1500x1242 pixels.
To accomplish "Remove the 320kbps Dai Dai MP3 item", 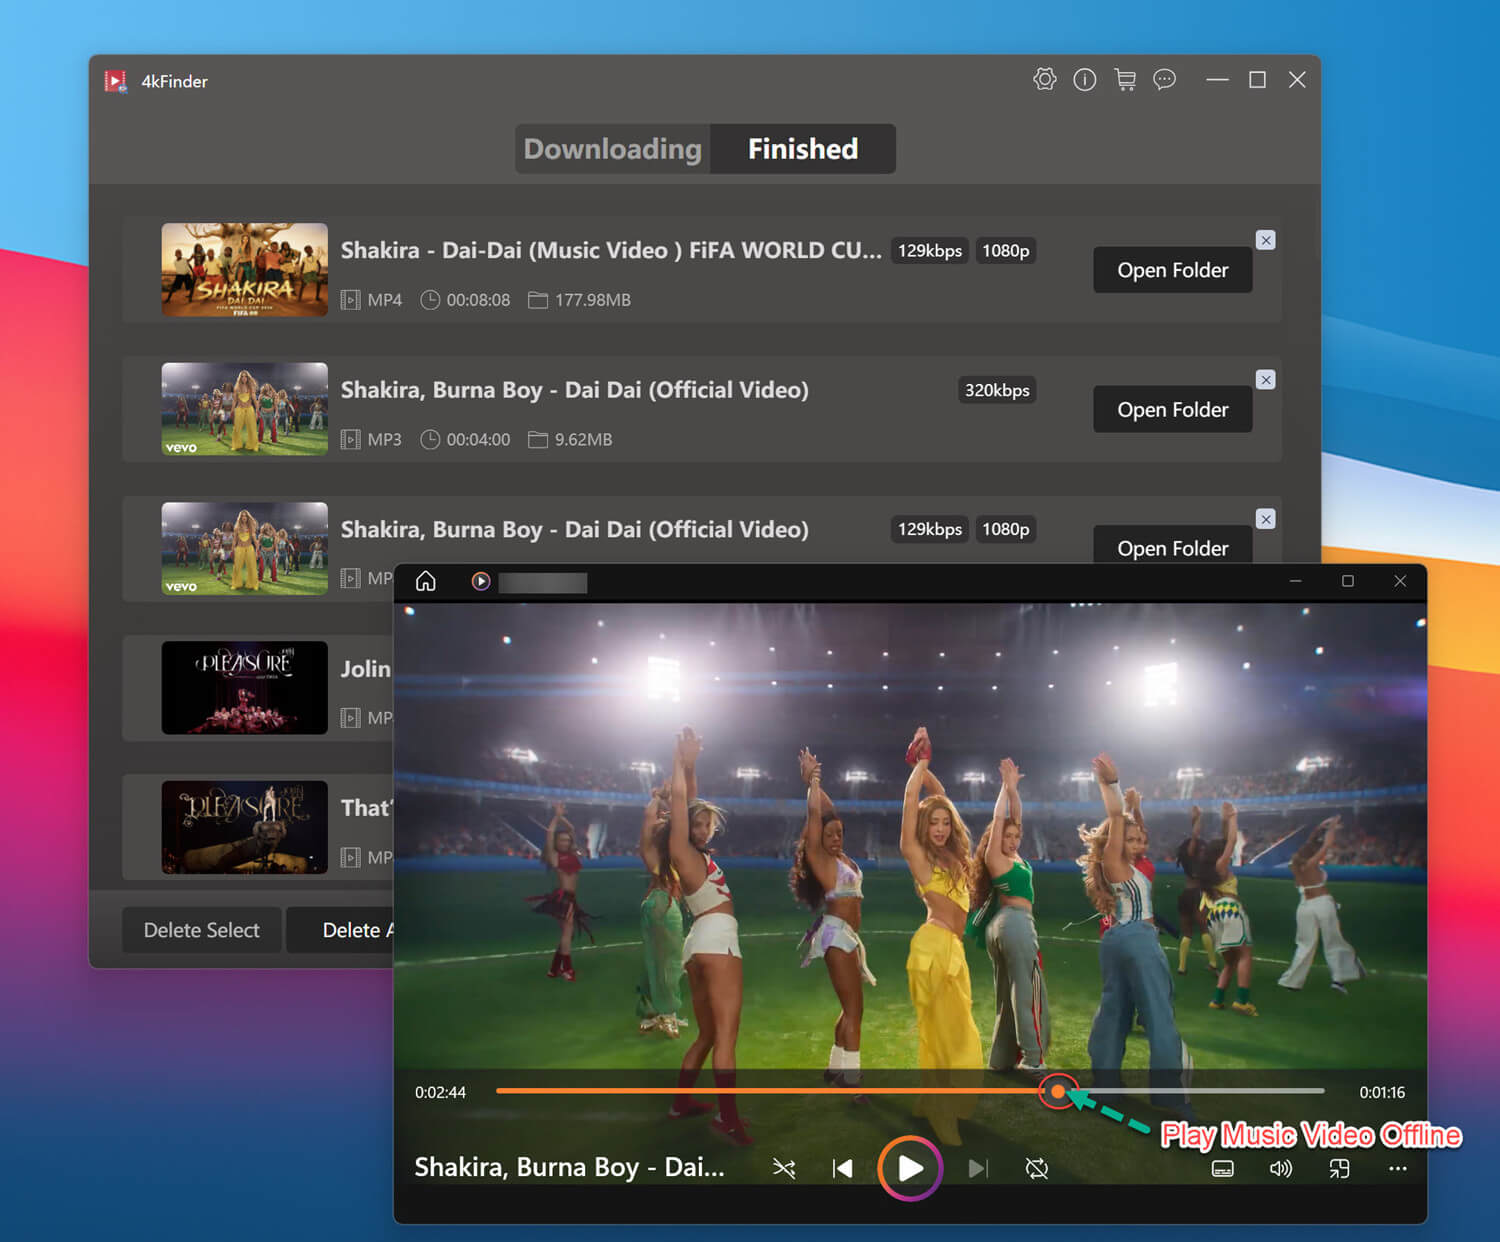I will [x=1266, y=380].
